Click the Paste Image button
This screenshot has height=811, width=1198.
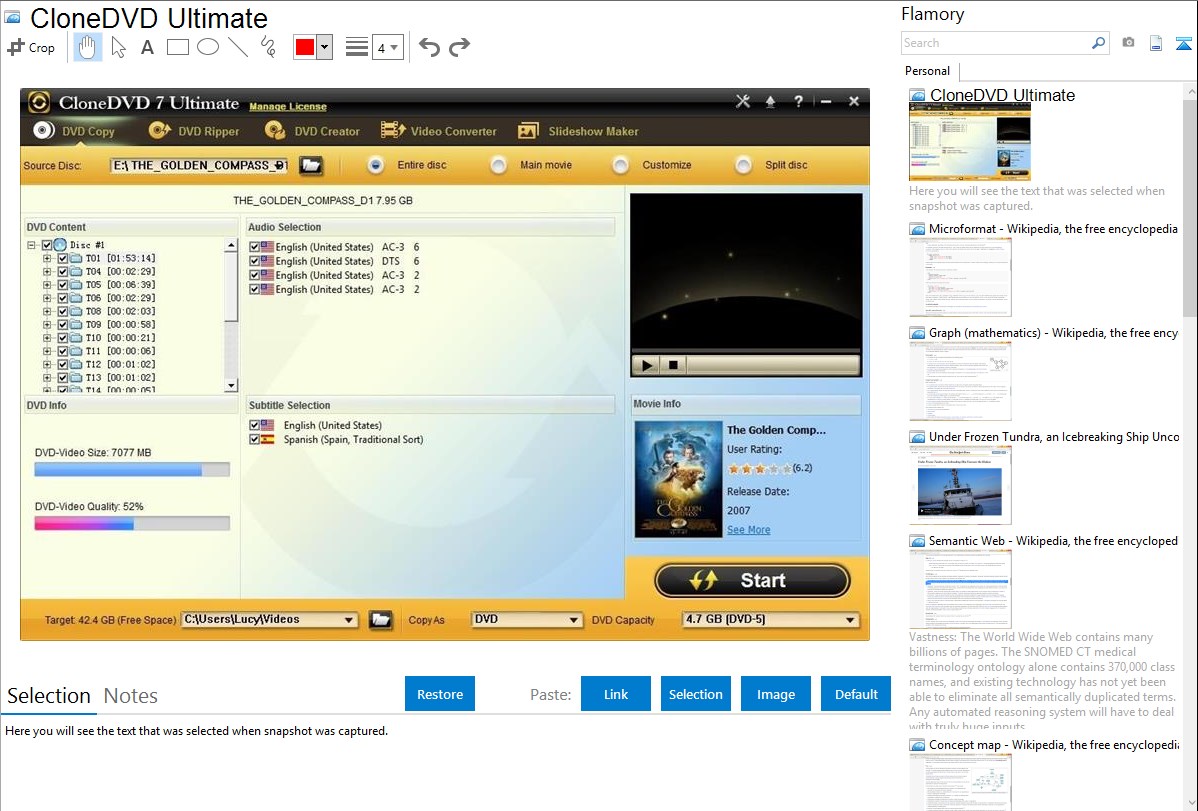tap(775, 694)
